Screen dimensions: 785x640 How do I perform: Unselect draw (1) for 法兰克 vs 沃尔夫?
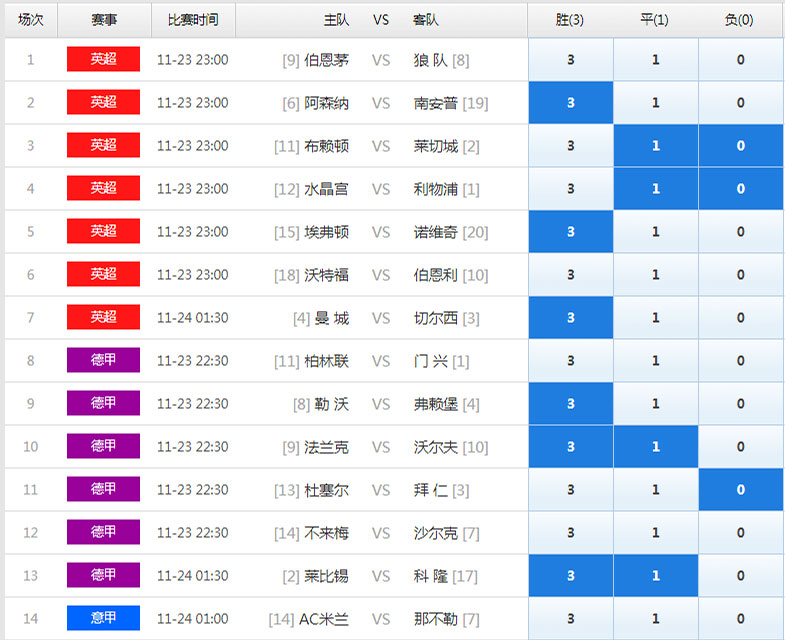coord(656,447)
